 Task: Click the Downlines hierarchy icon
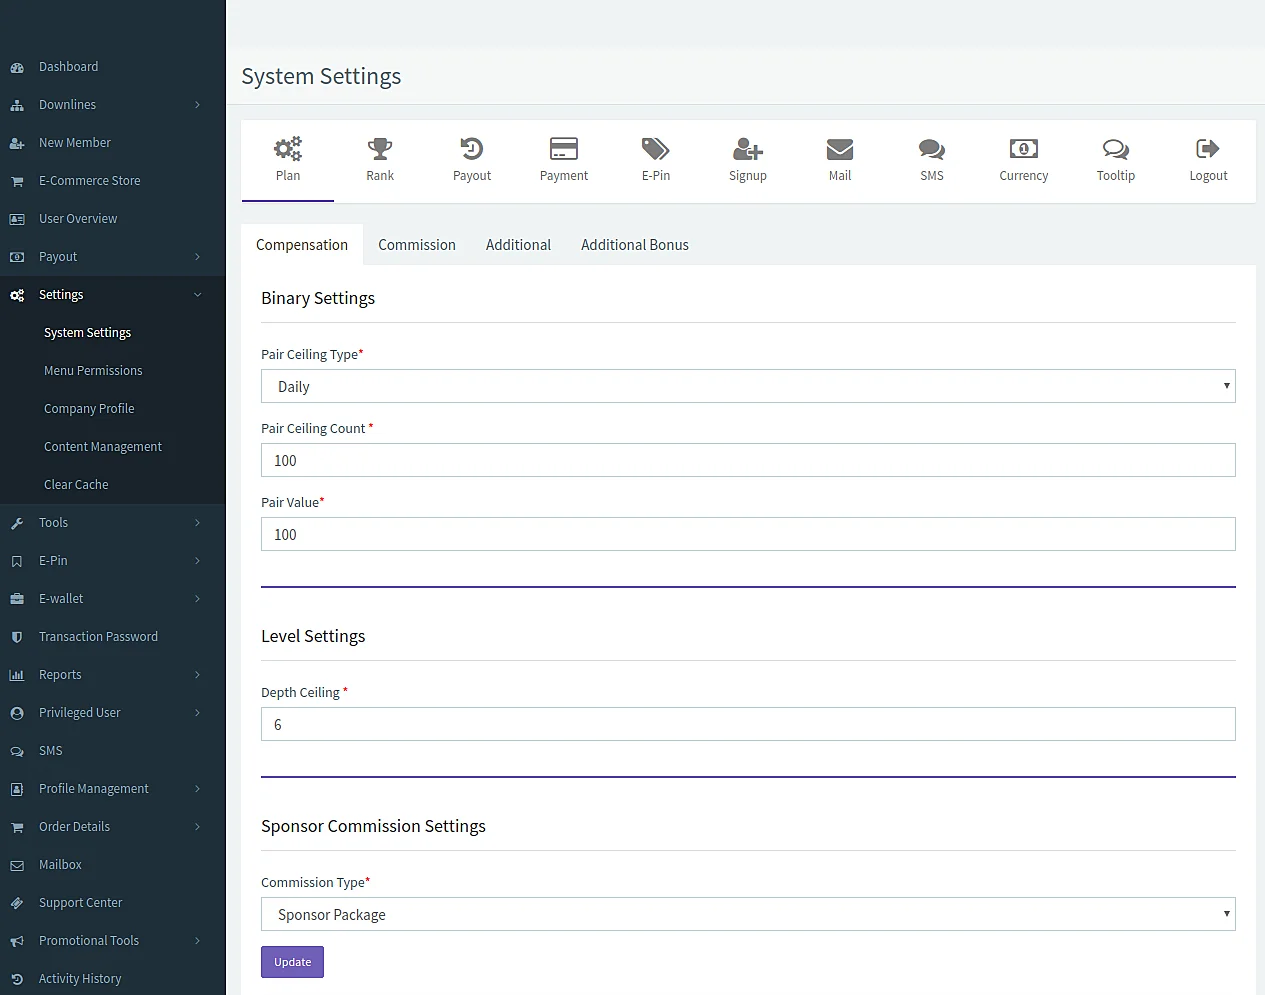[x=17, y=106]
